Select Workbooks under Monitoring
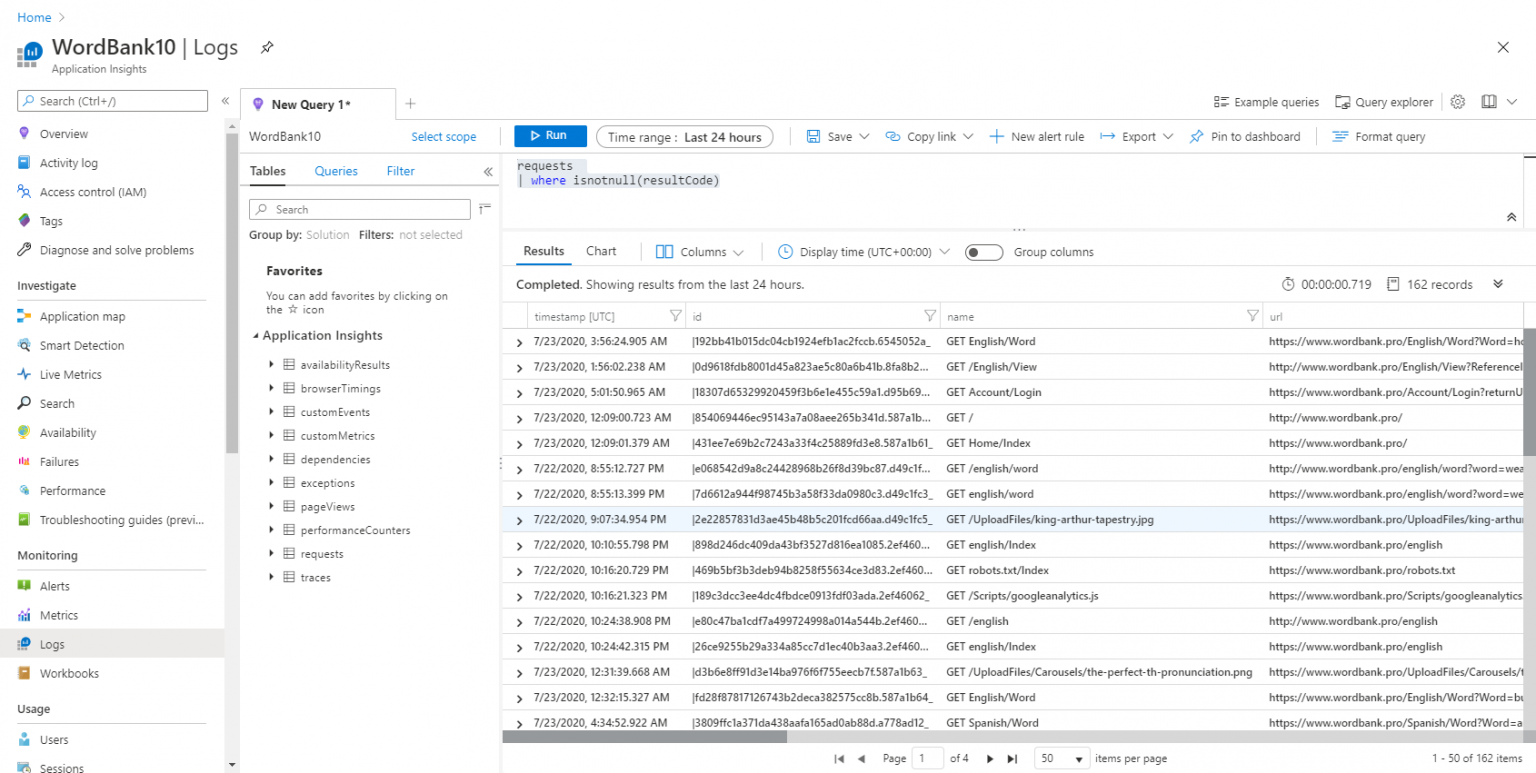 point(71,673)
